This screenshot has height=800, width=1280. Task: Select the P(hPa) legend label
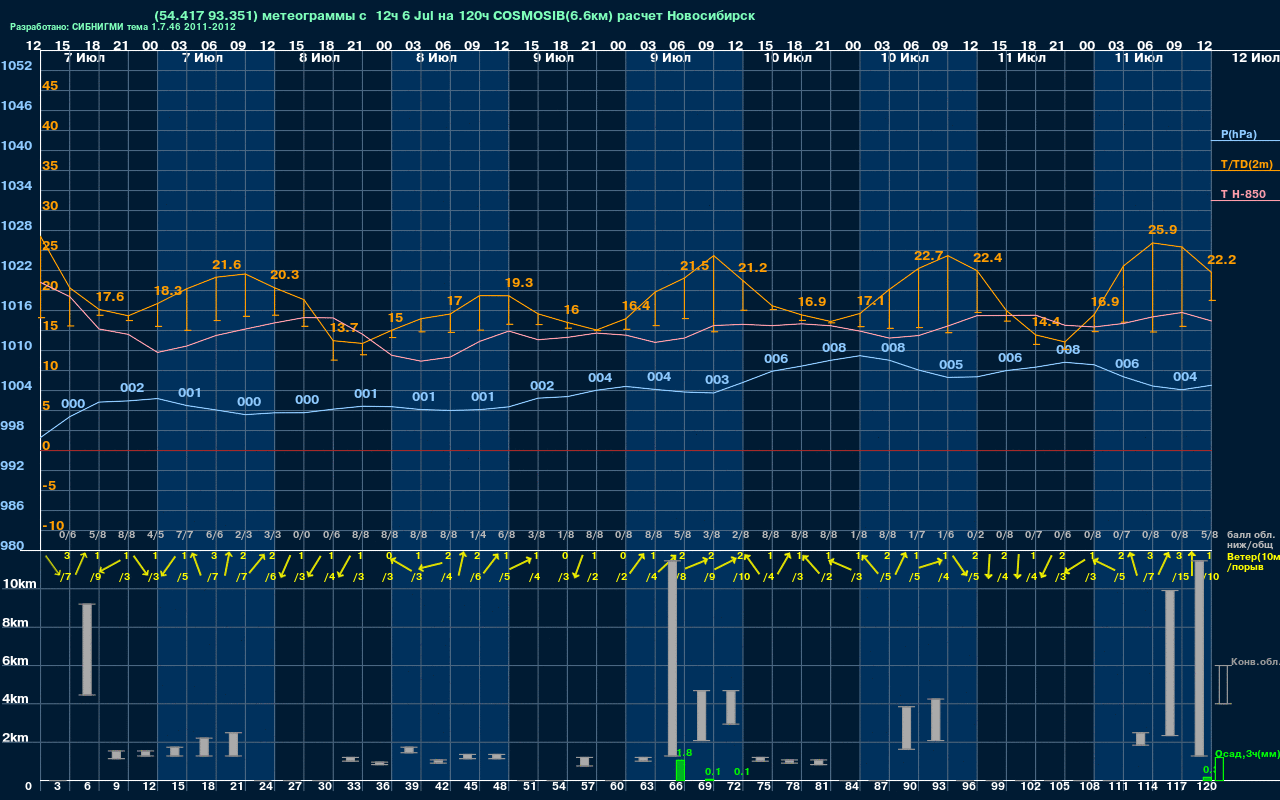click(1239, 134)
